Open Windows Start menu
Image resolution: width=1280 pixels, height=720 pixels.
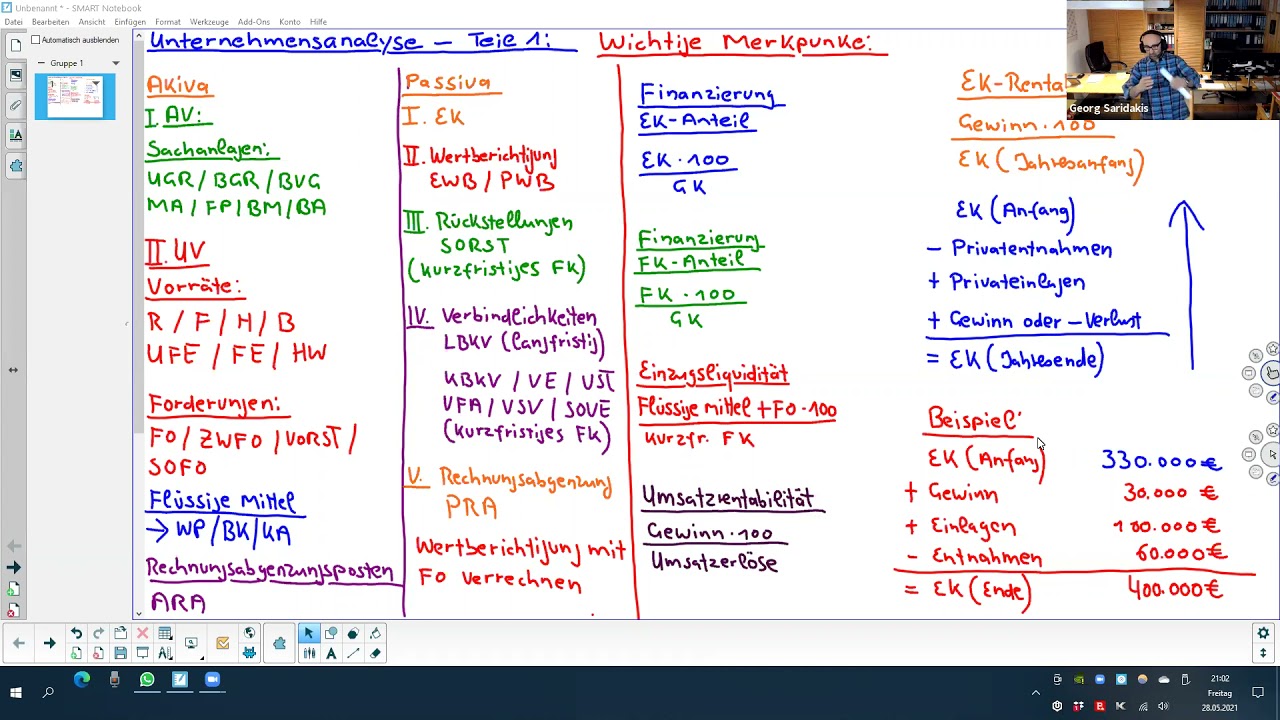click(x=16, y=692)
